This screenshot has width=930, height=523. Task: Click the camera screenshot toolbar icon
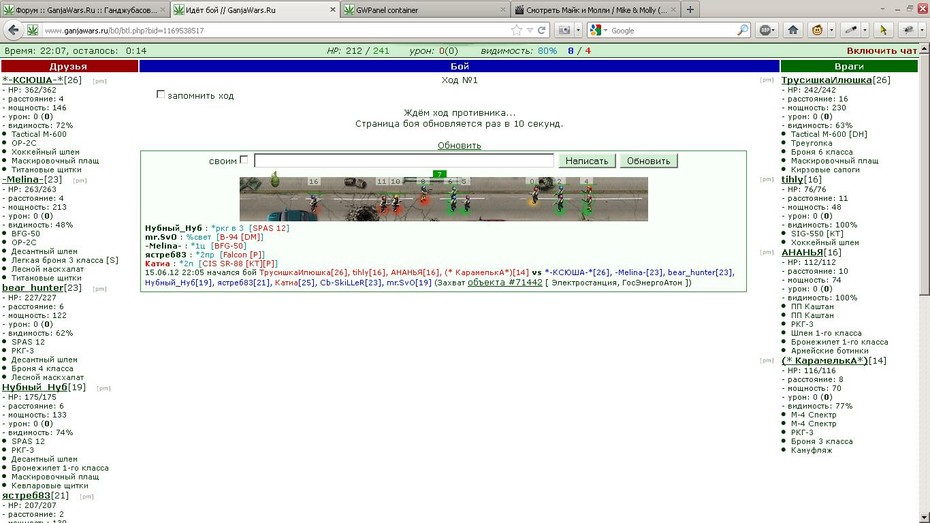click(564, 30)
